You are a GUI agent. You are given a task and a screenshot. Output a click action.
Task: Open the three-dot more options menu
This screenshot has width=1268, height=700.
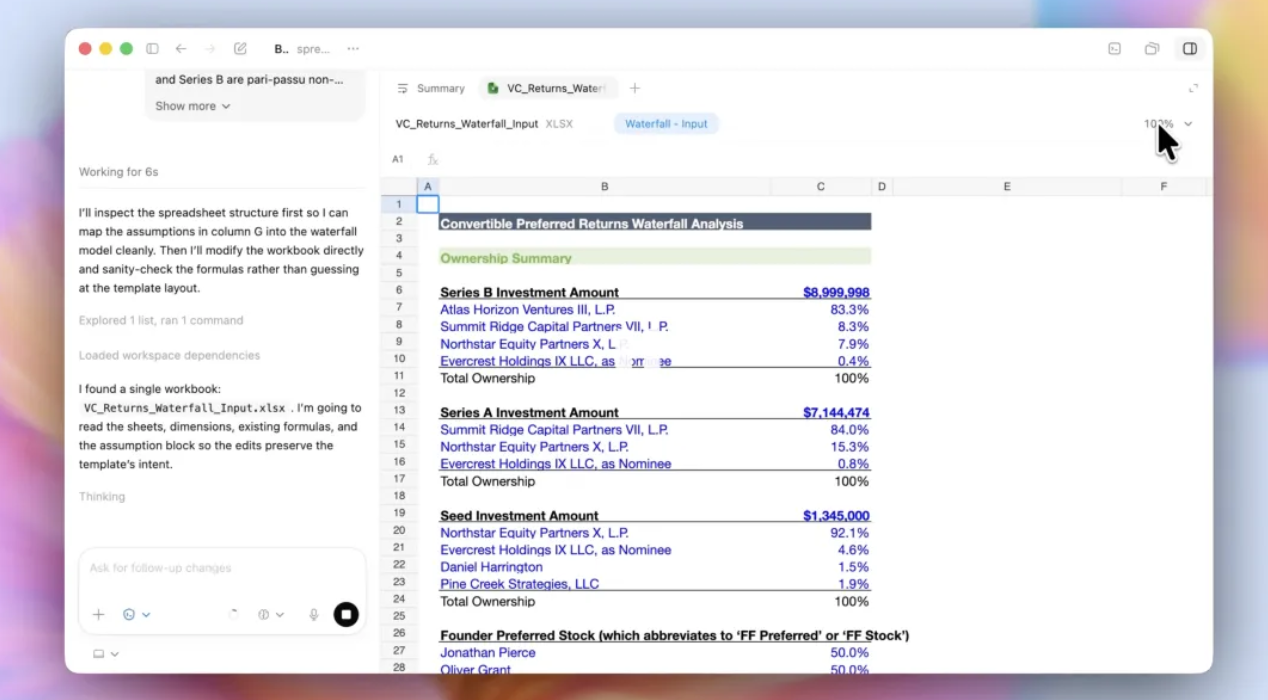(353, 49)
